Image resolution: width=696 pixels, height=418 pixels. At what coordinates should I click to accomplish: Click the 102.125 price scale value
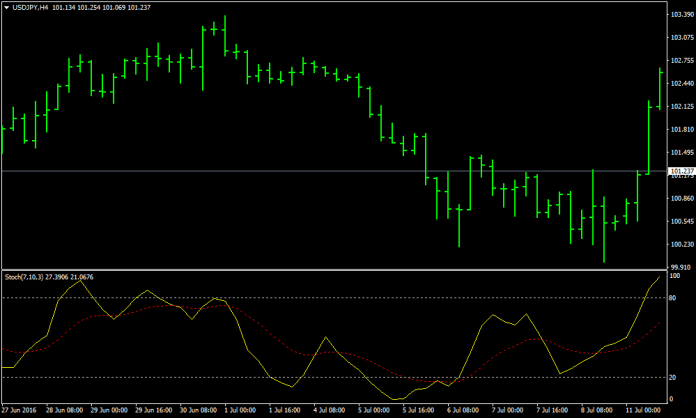(681, 107)
